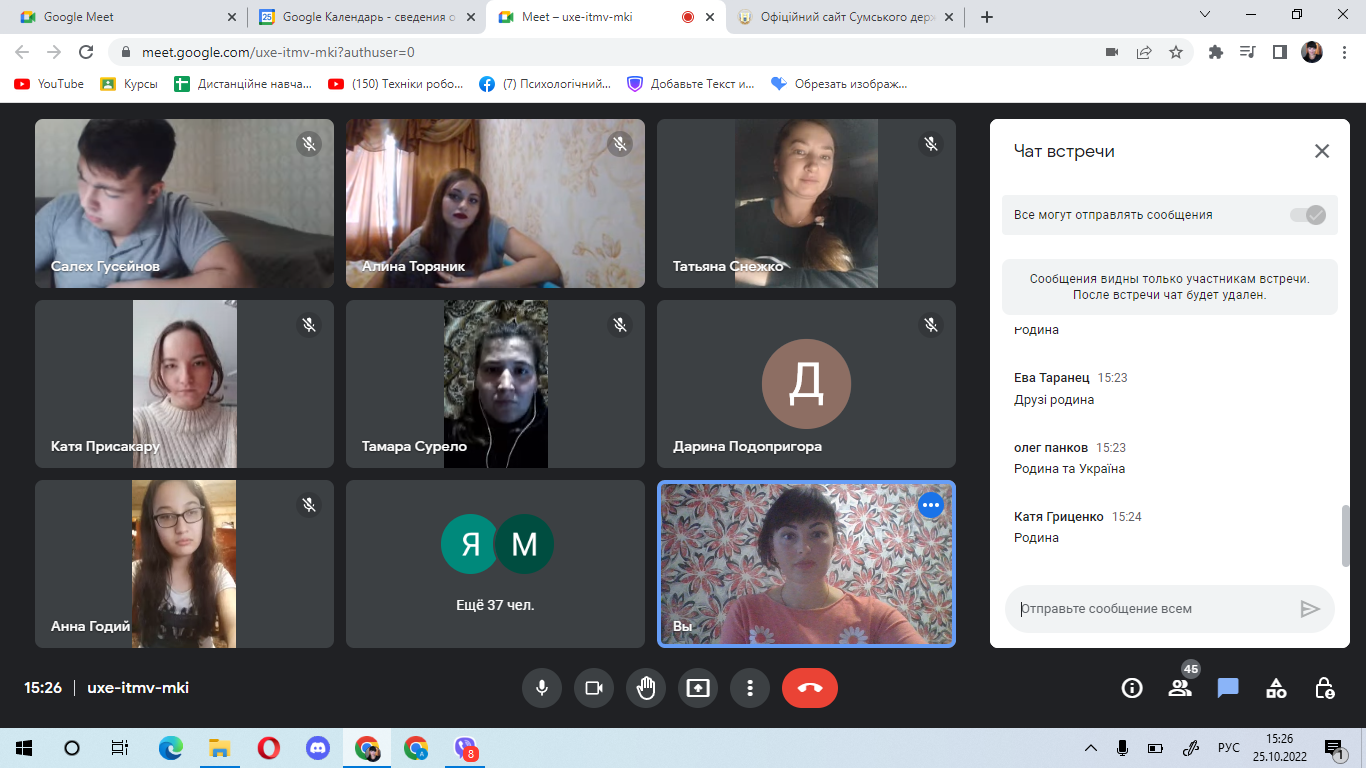Viewport: 1366px width, 768px height.
Task: Open the browser side panel icon
Action: point(1279,52)
